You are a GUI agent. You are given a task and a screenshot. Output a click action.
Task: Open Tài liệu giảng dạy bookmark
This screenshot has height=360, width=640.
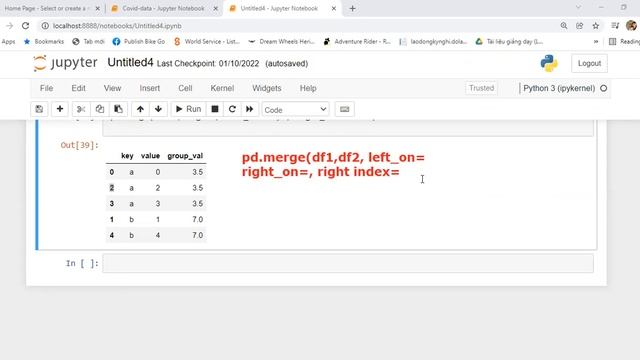click(510, 42)
